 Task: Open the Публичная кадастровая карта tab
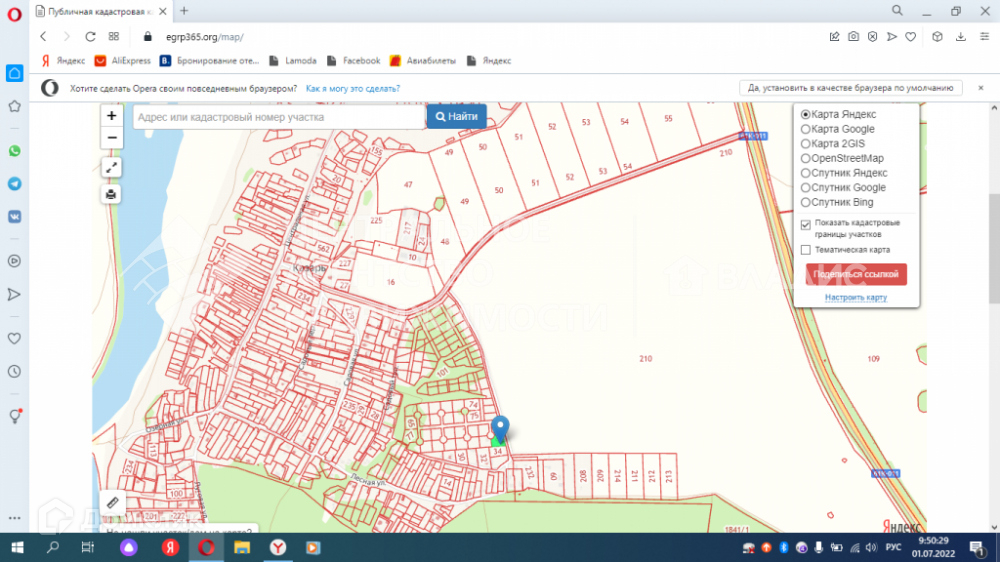point(100,11)
